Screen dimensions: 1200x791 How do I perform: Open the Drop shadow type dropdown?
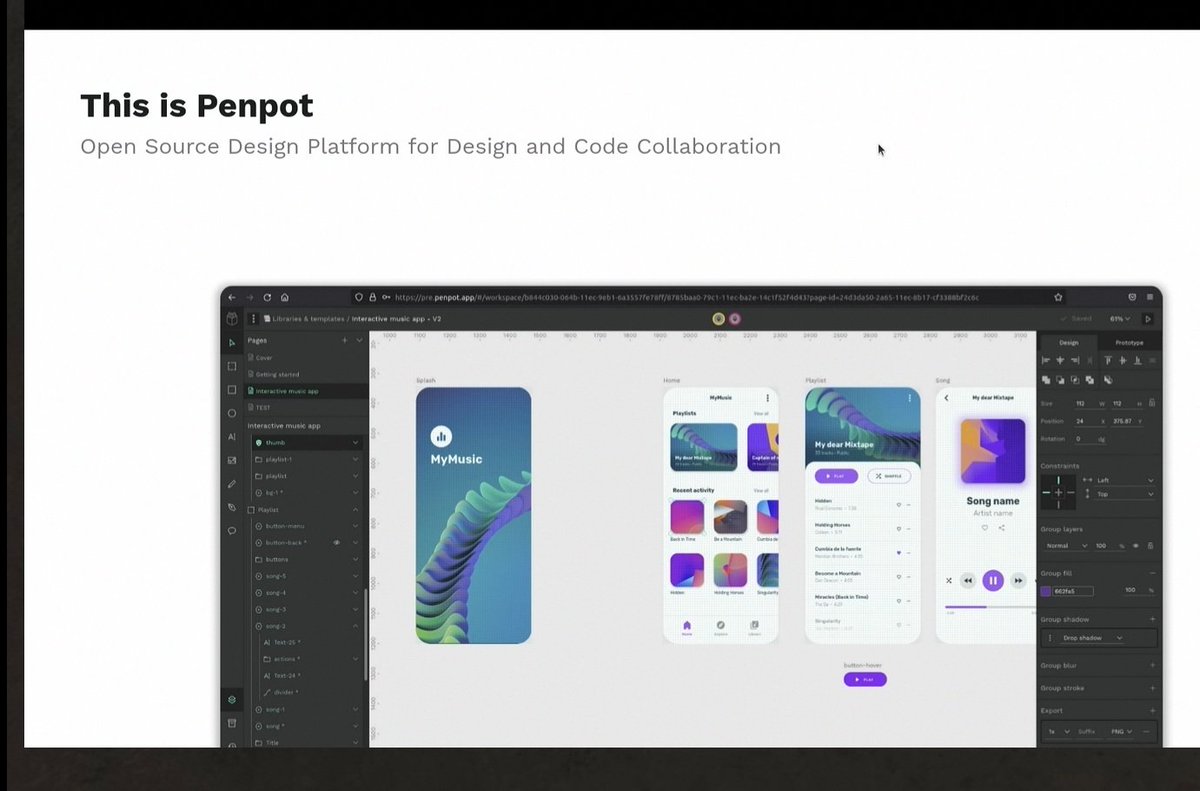point(1091,638)
